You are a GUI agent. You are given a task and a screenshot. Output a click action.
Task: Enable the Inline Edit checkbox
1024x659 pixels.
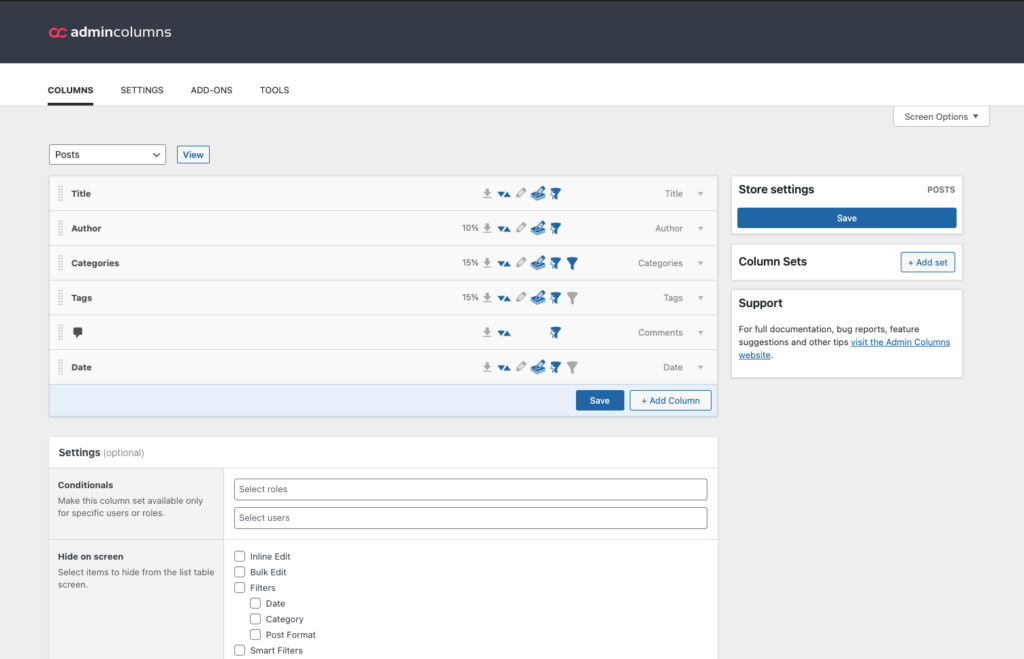pos(240,556)
